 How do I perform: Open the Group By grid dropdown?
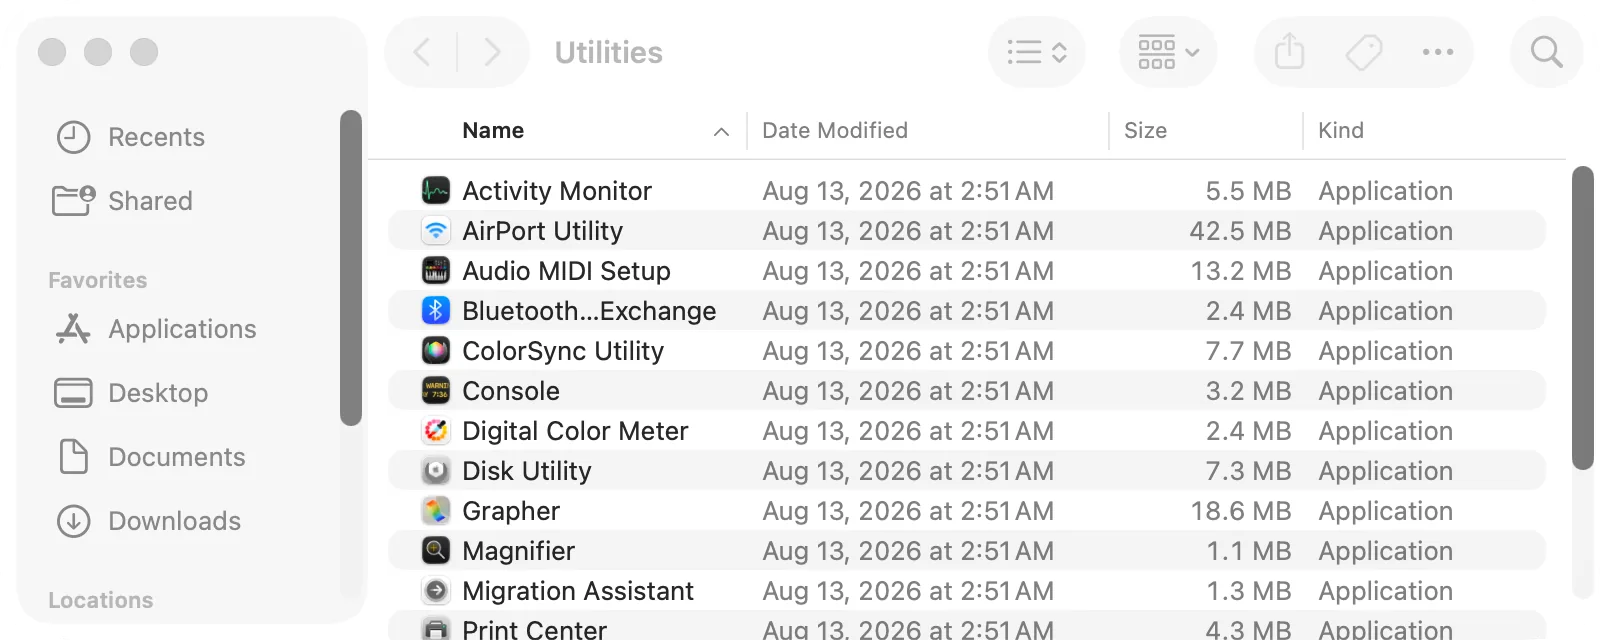pyautogui.click(x=1168, y=52)
